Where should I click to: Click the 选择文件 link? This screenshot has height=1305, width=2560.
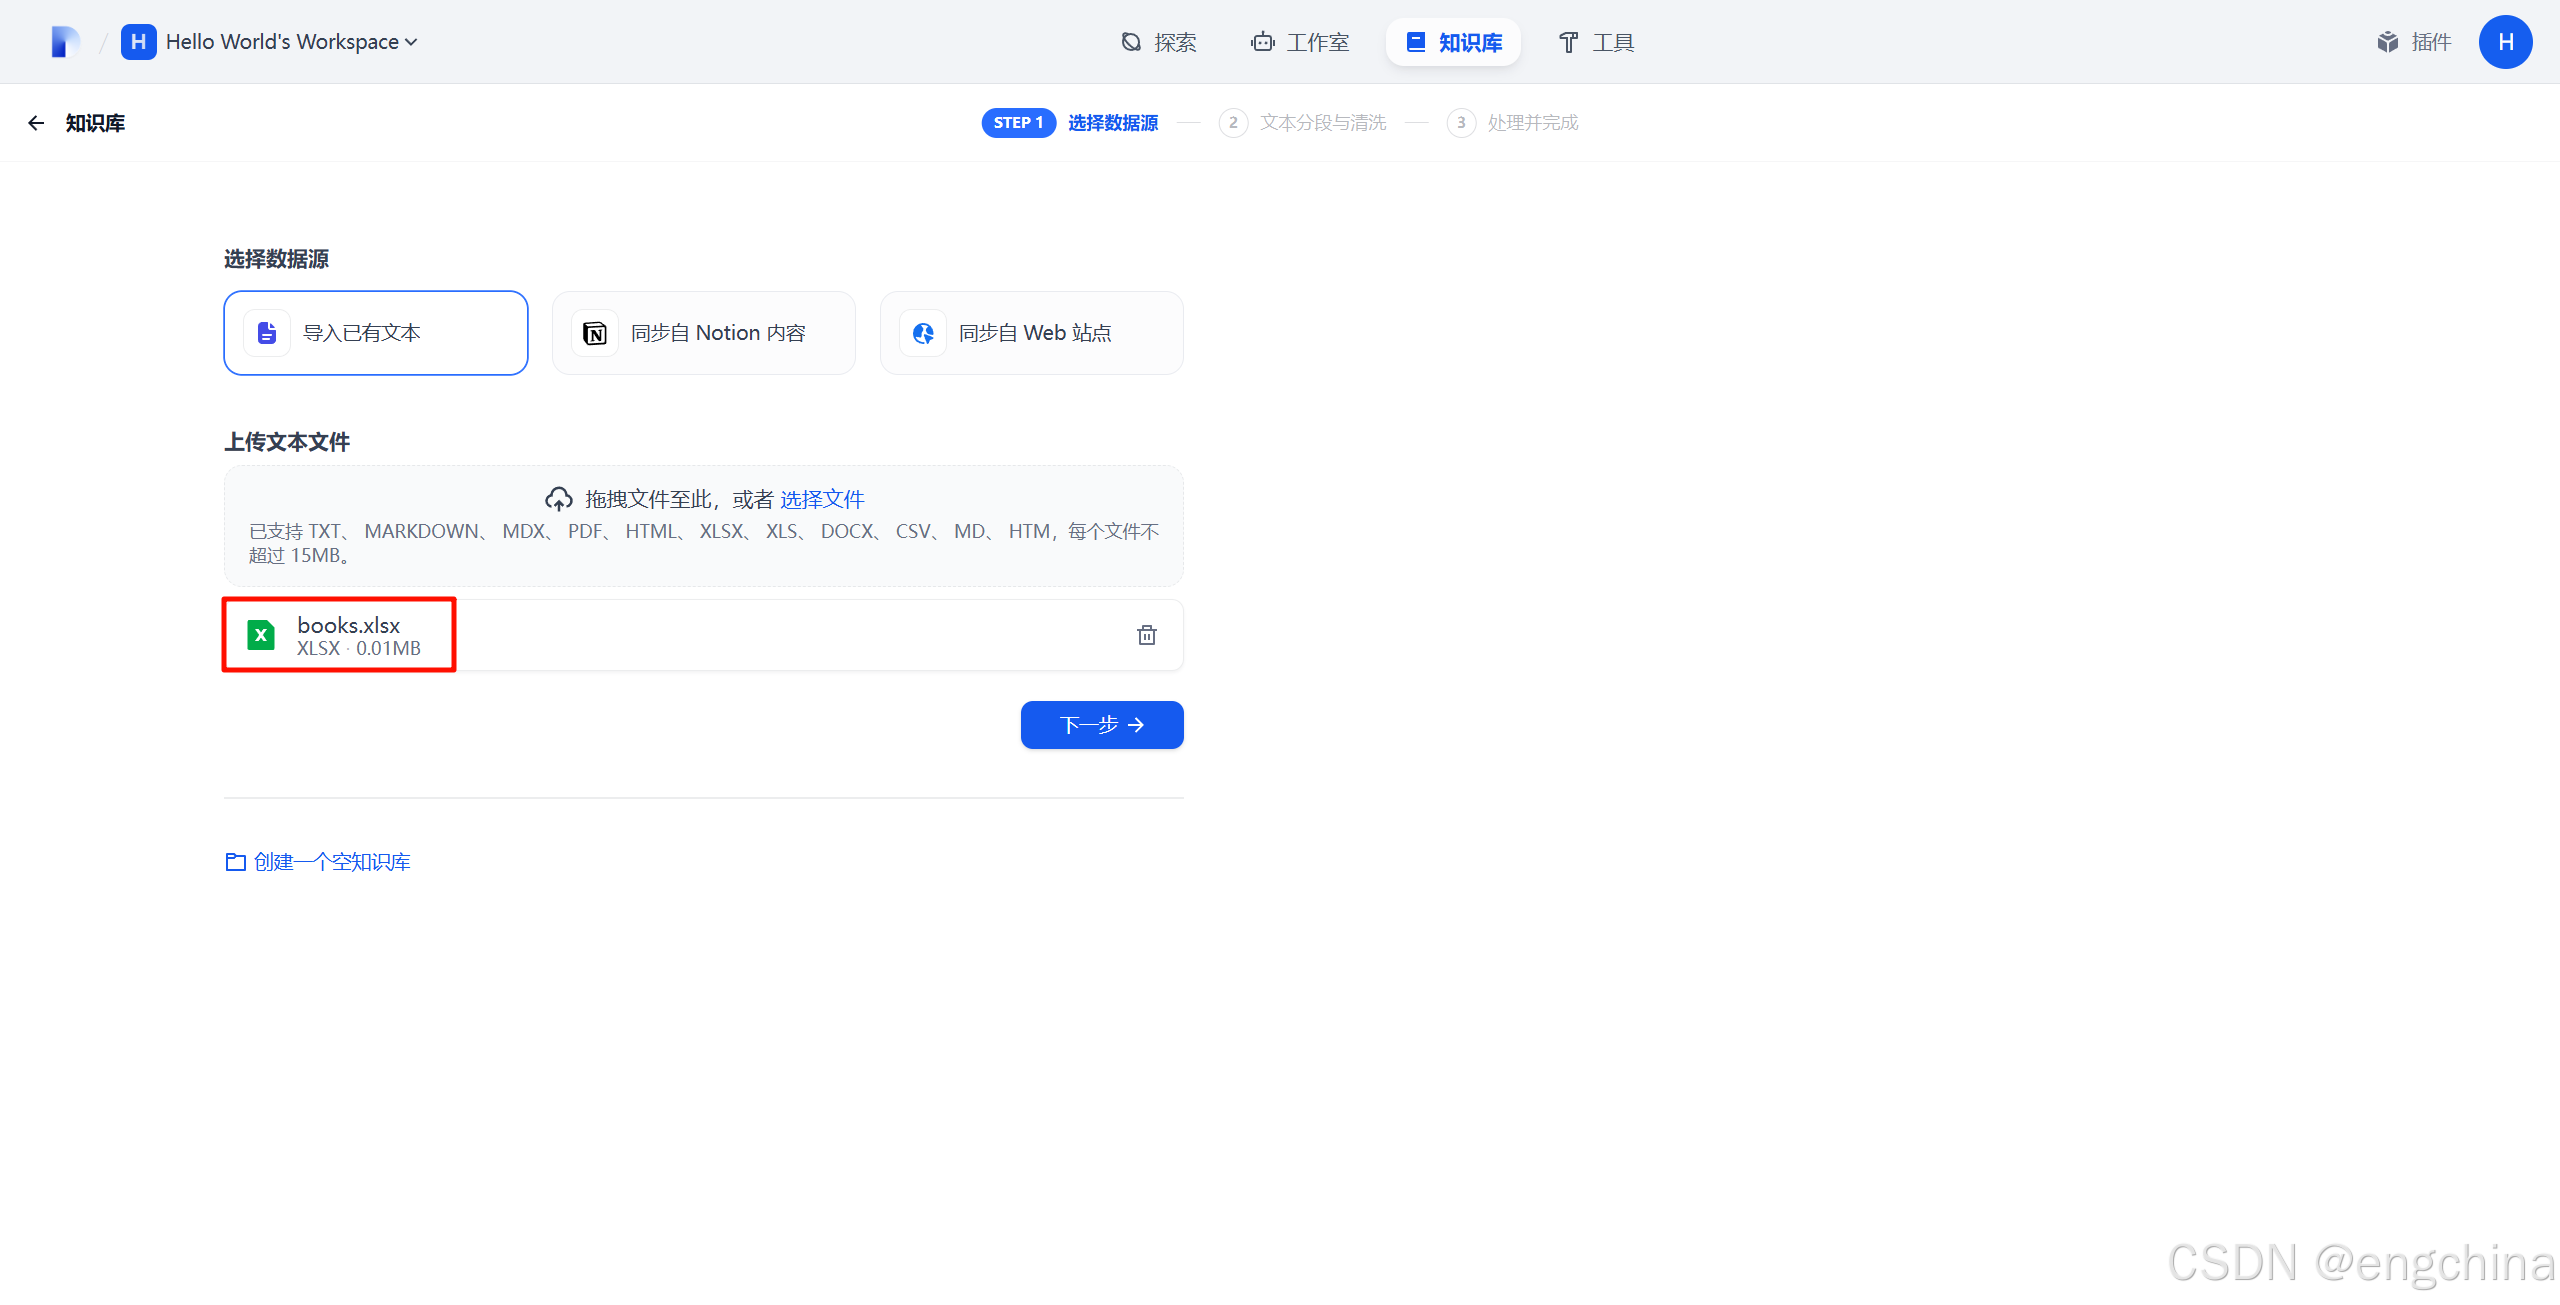point(821,499)
